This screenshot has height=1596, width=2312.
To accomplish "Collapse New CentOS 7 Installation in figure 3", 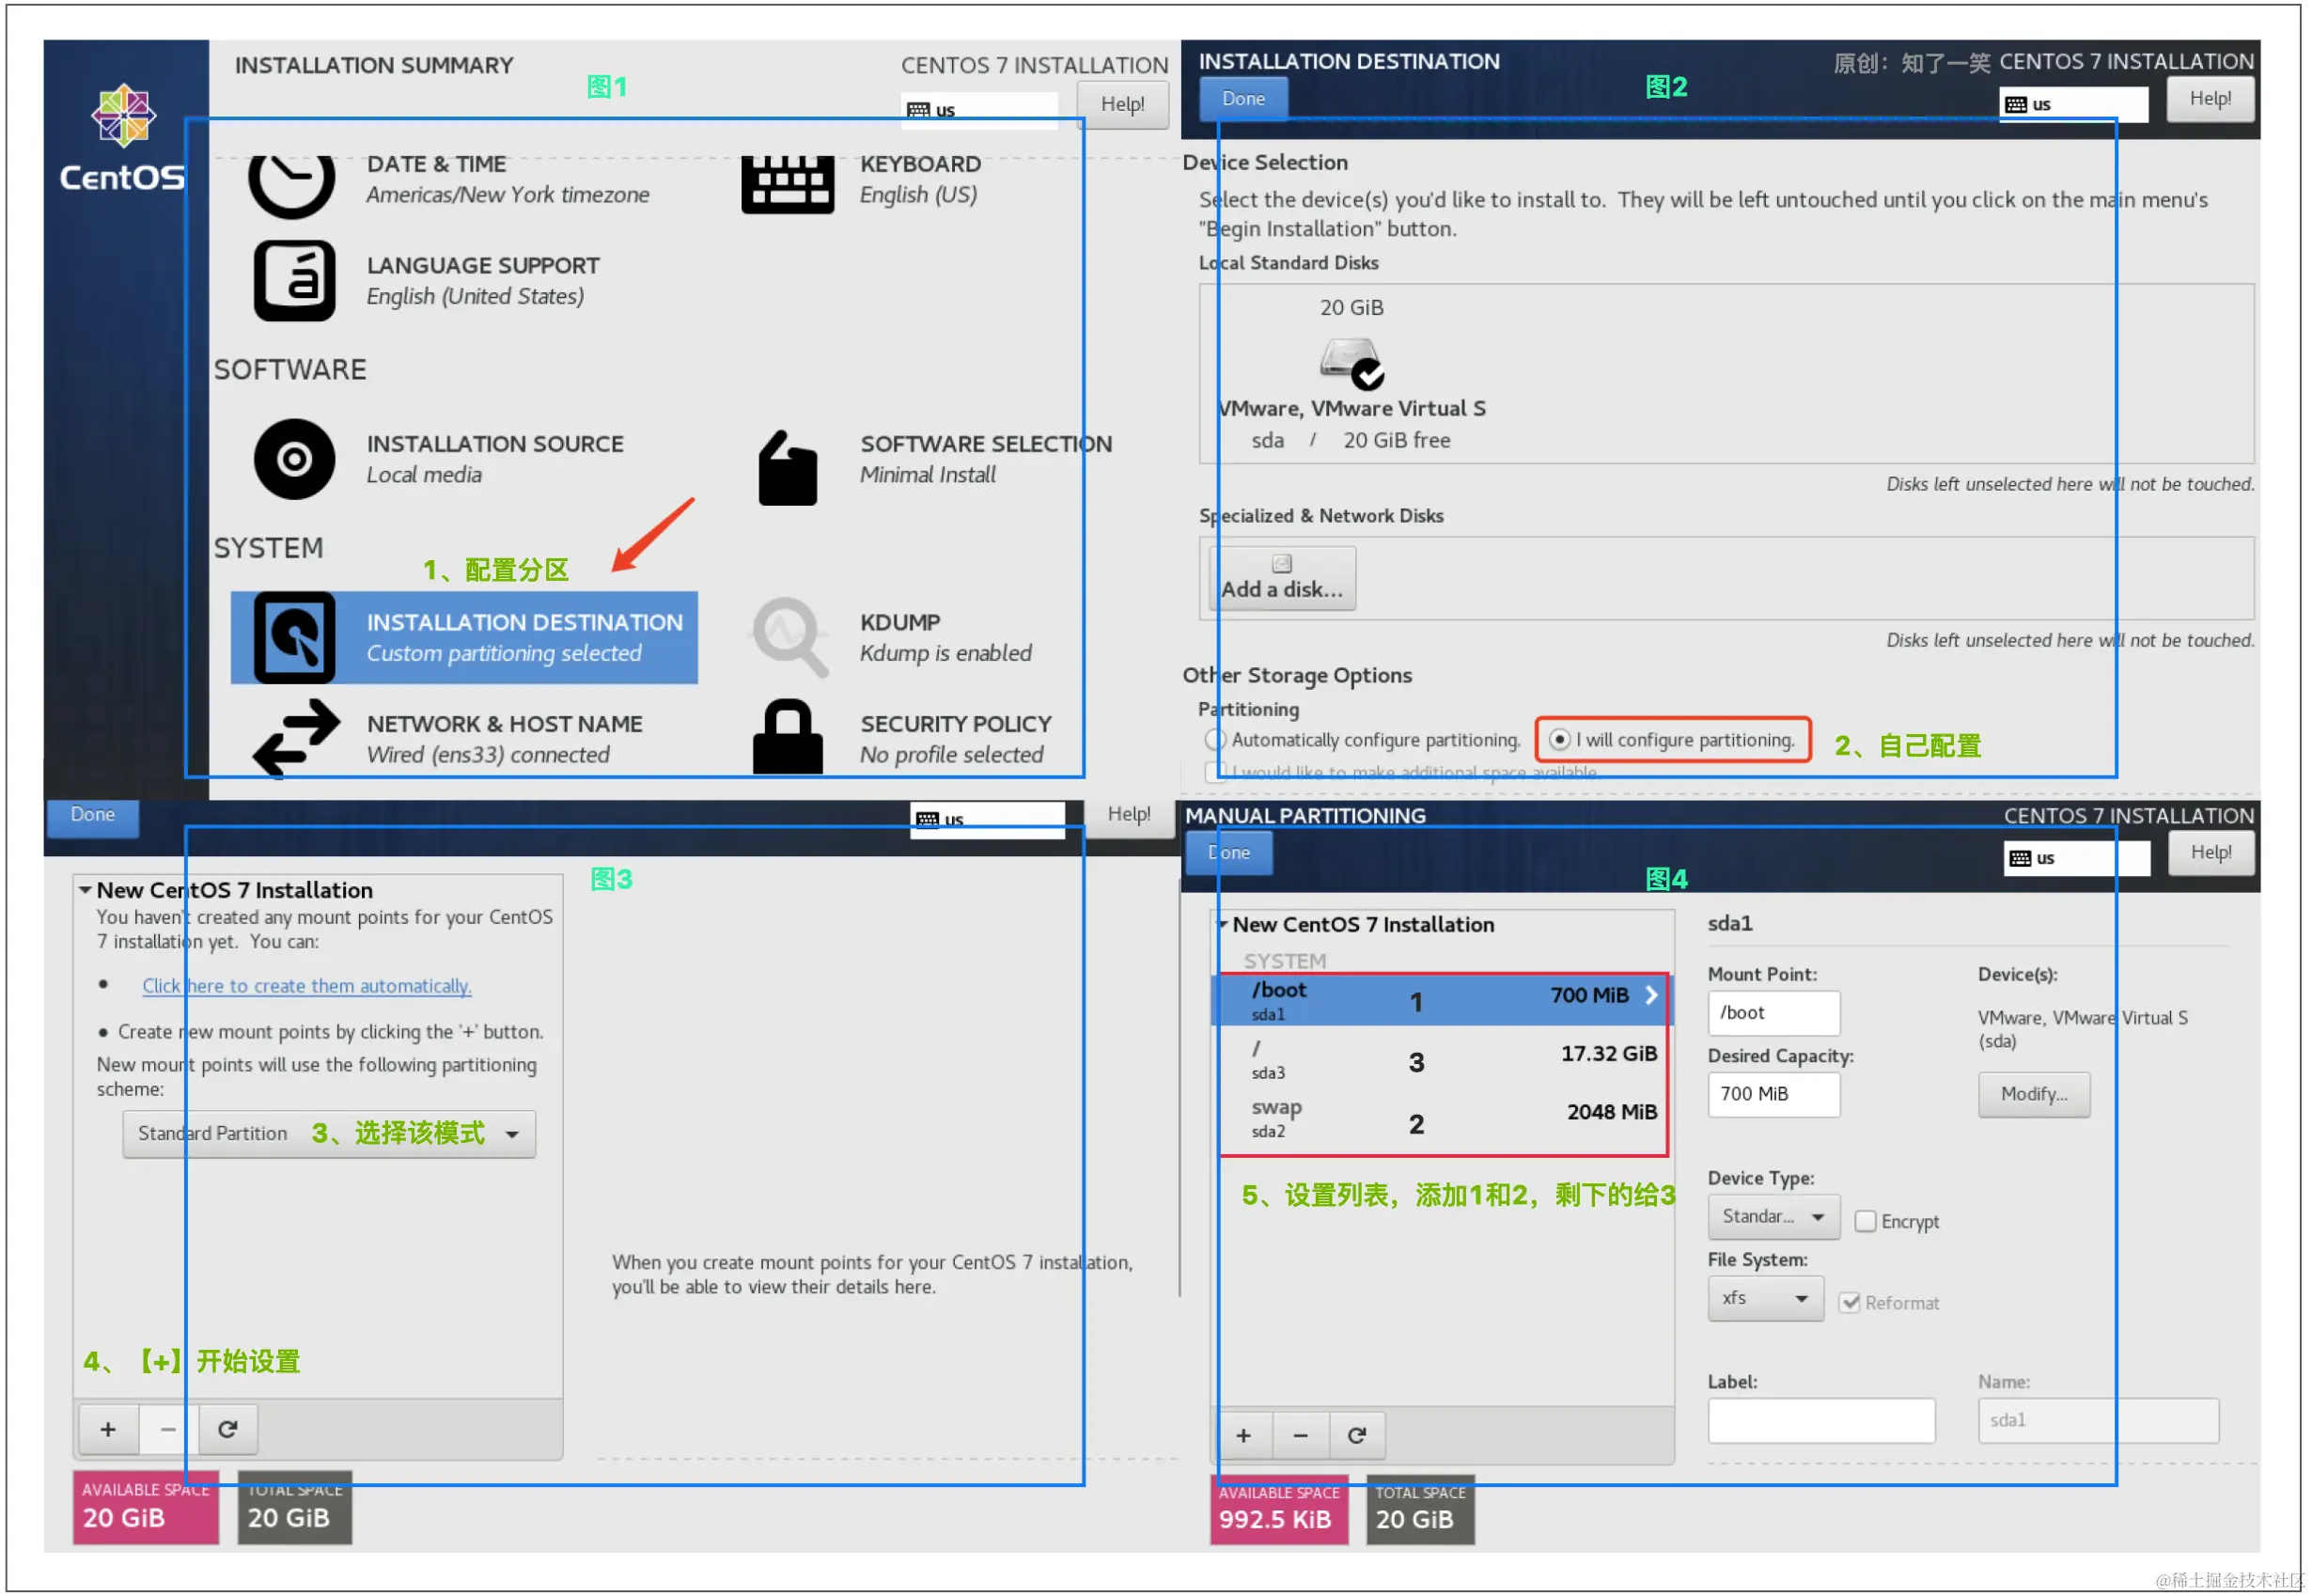I will [x=86, y=891].
